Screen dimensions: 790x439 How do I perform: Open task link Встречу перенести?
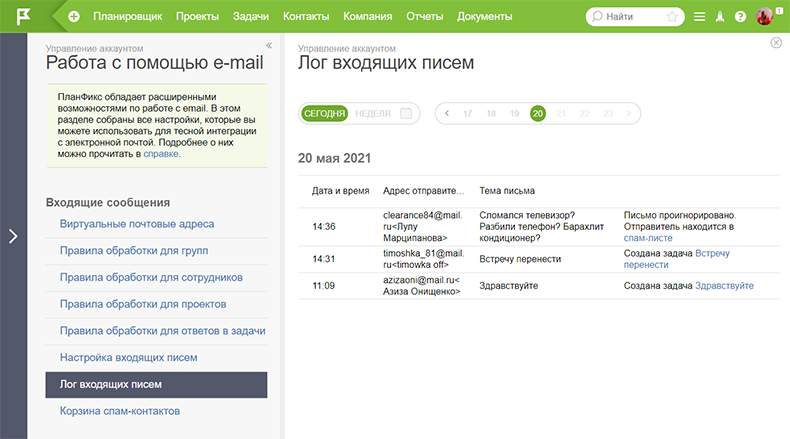pos(677,259)
